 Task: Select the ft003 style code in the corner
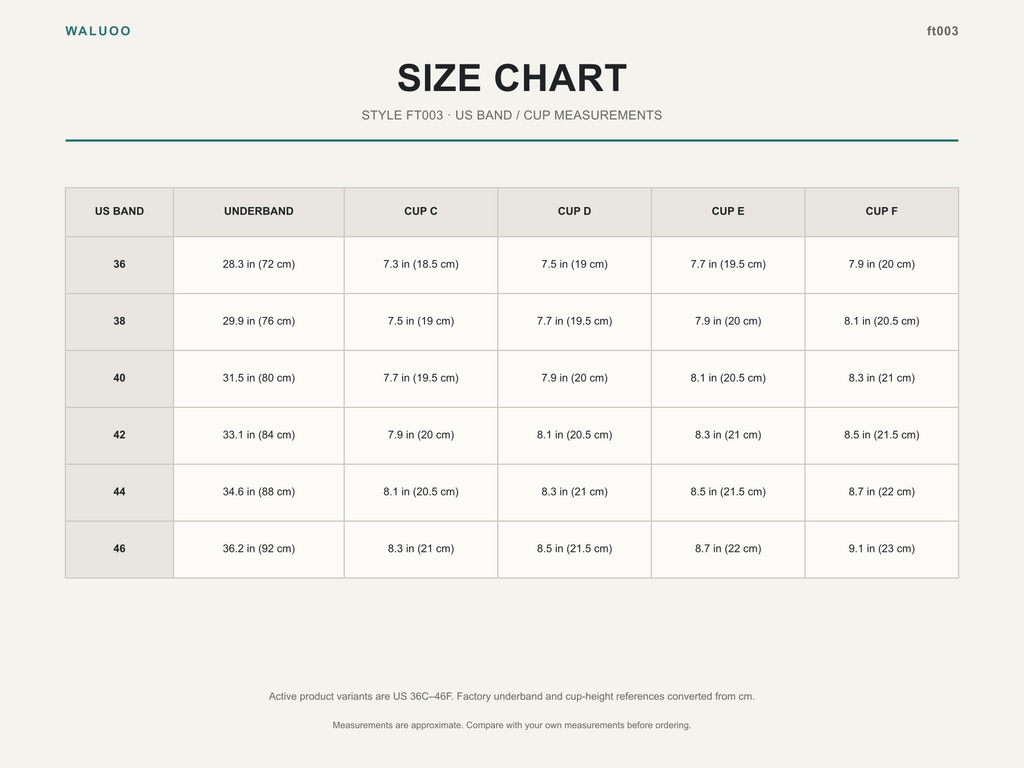[942, 31]
